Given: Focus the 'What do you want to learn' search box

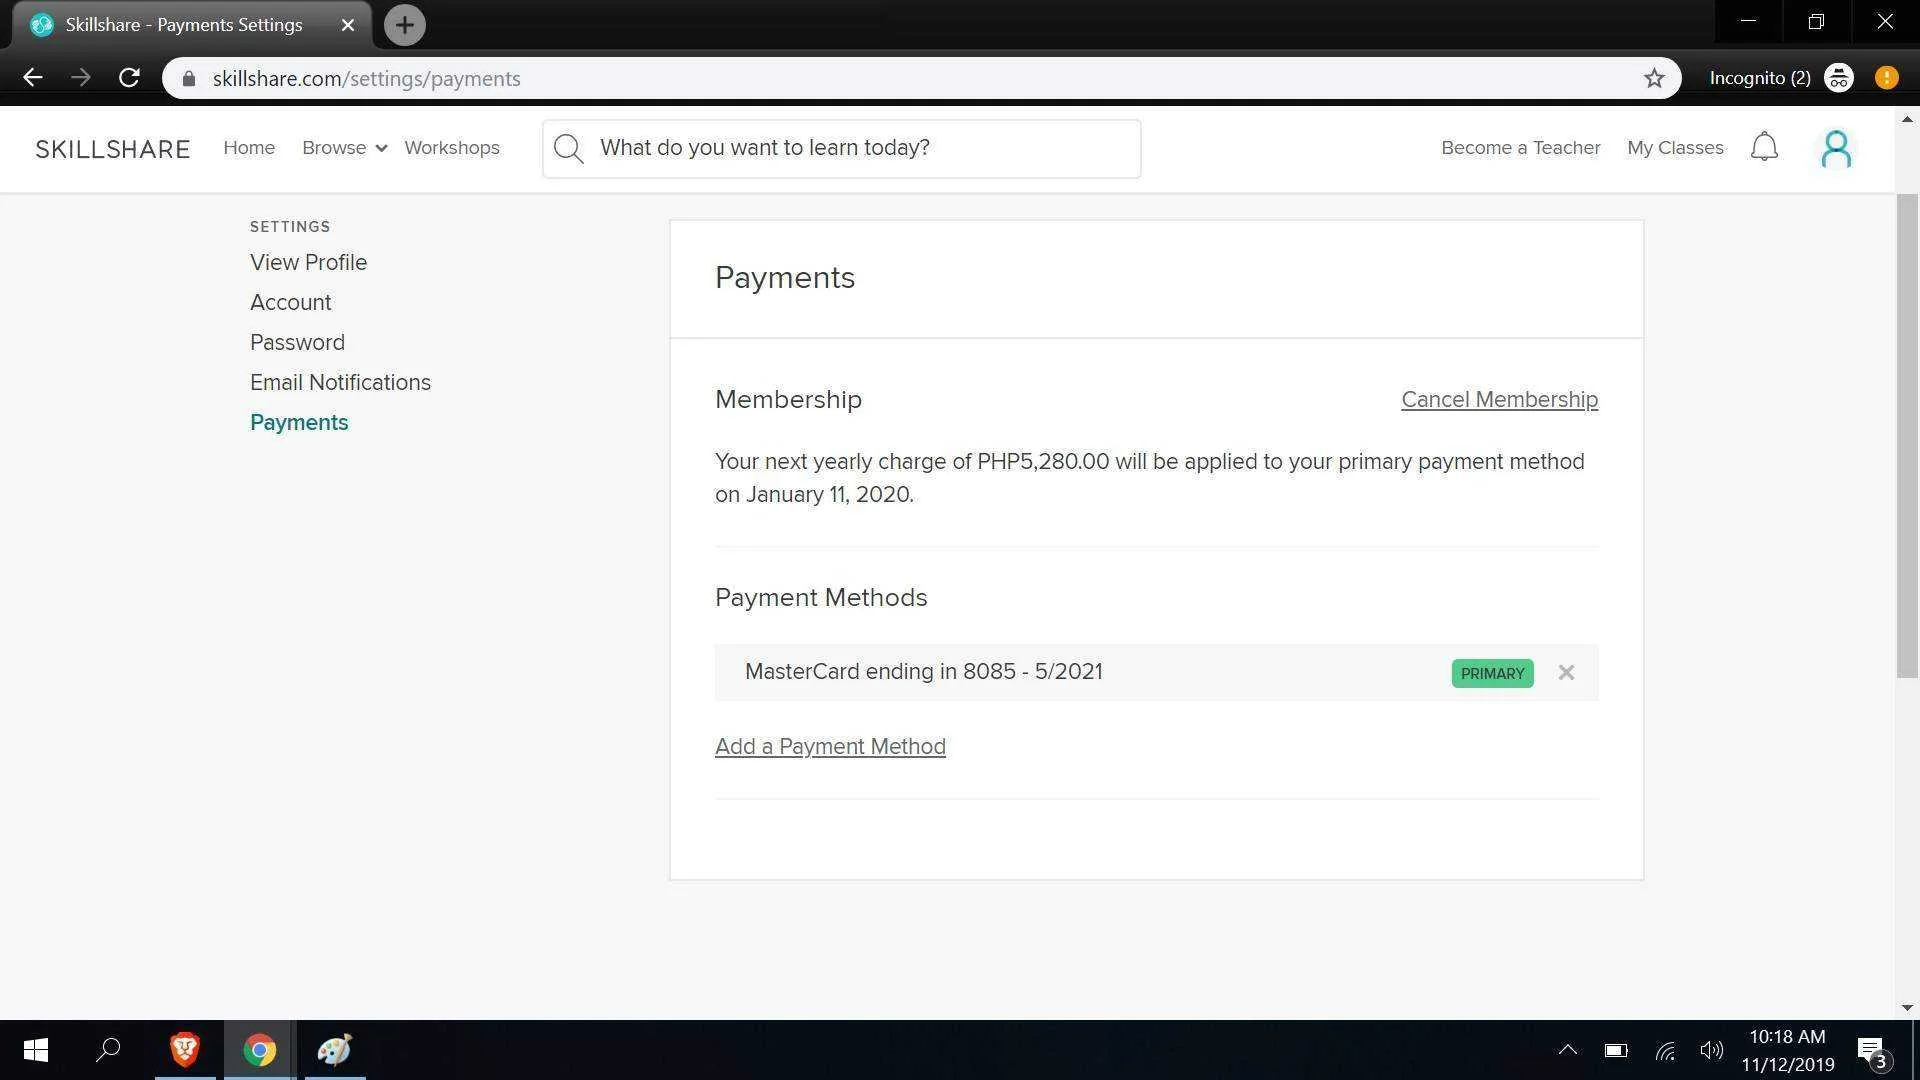Looking at the screenshot, I should click(841, 148).
